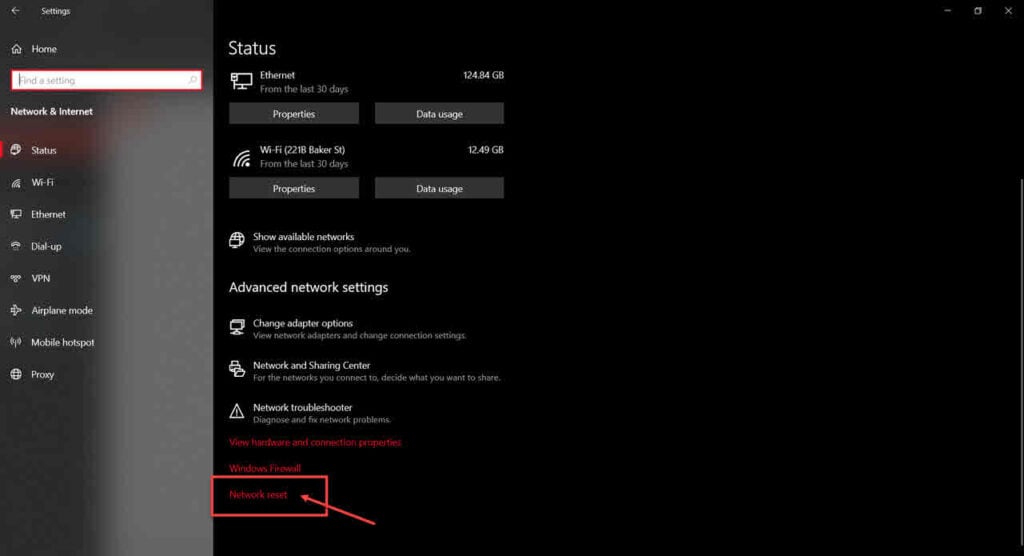
Task: Click the Ethernet monitor icon in Status
Action: click(241, 81)
